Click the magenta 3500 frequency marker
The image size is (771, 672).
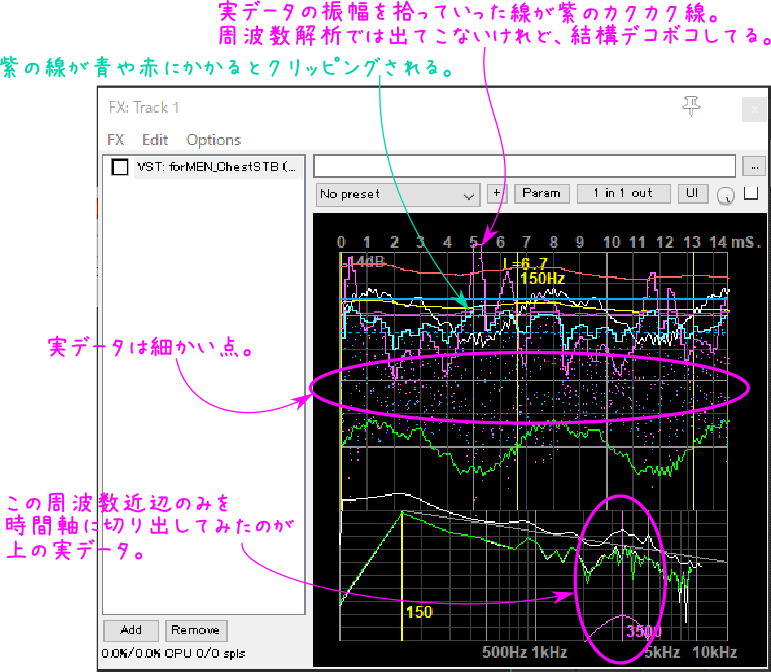623,575
